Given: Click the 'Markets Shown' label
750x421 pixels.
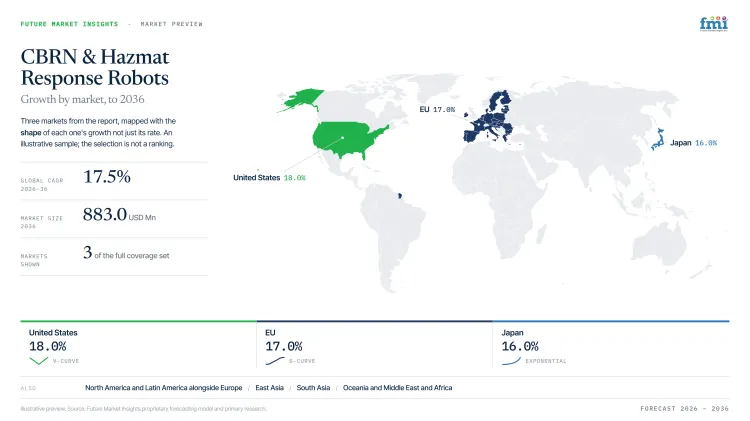Looking at the screenshot, I should click(34, 260).
